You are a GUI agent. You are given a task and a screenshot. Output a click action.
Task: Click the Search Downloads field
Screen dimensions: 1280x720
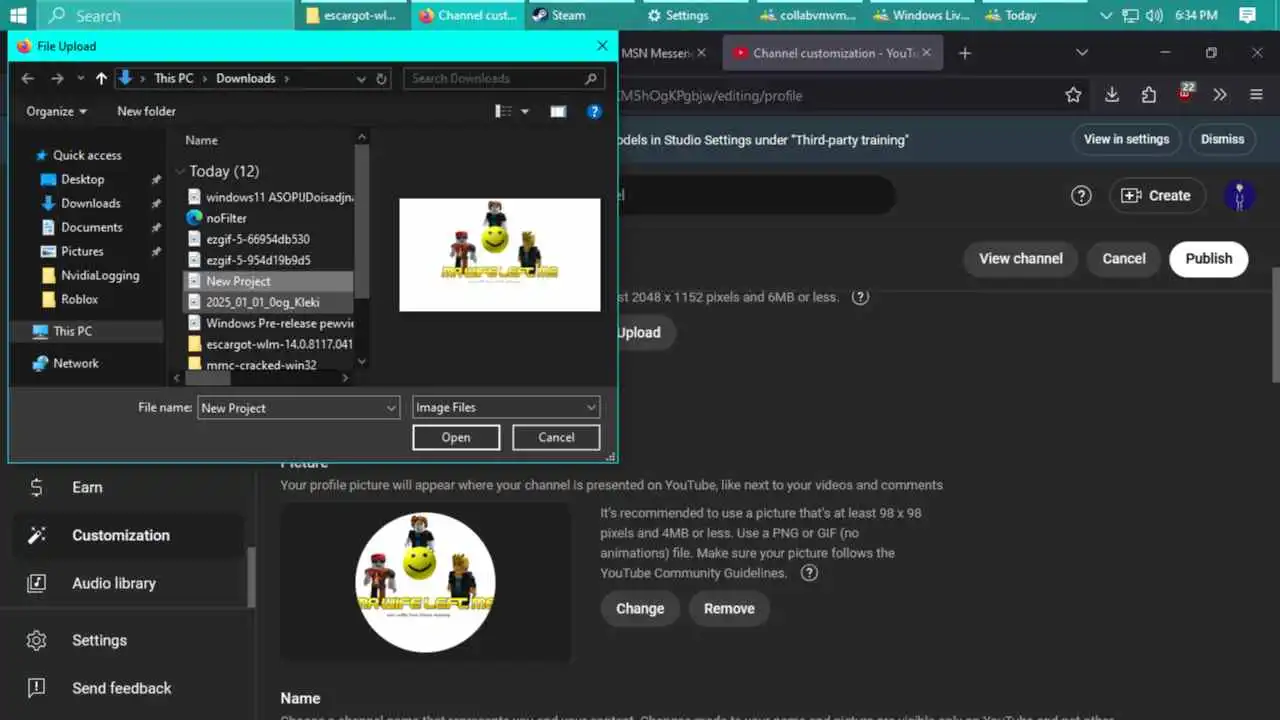(x=505, y=78)
